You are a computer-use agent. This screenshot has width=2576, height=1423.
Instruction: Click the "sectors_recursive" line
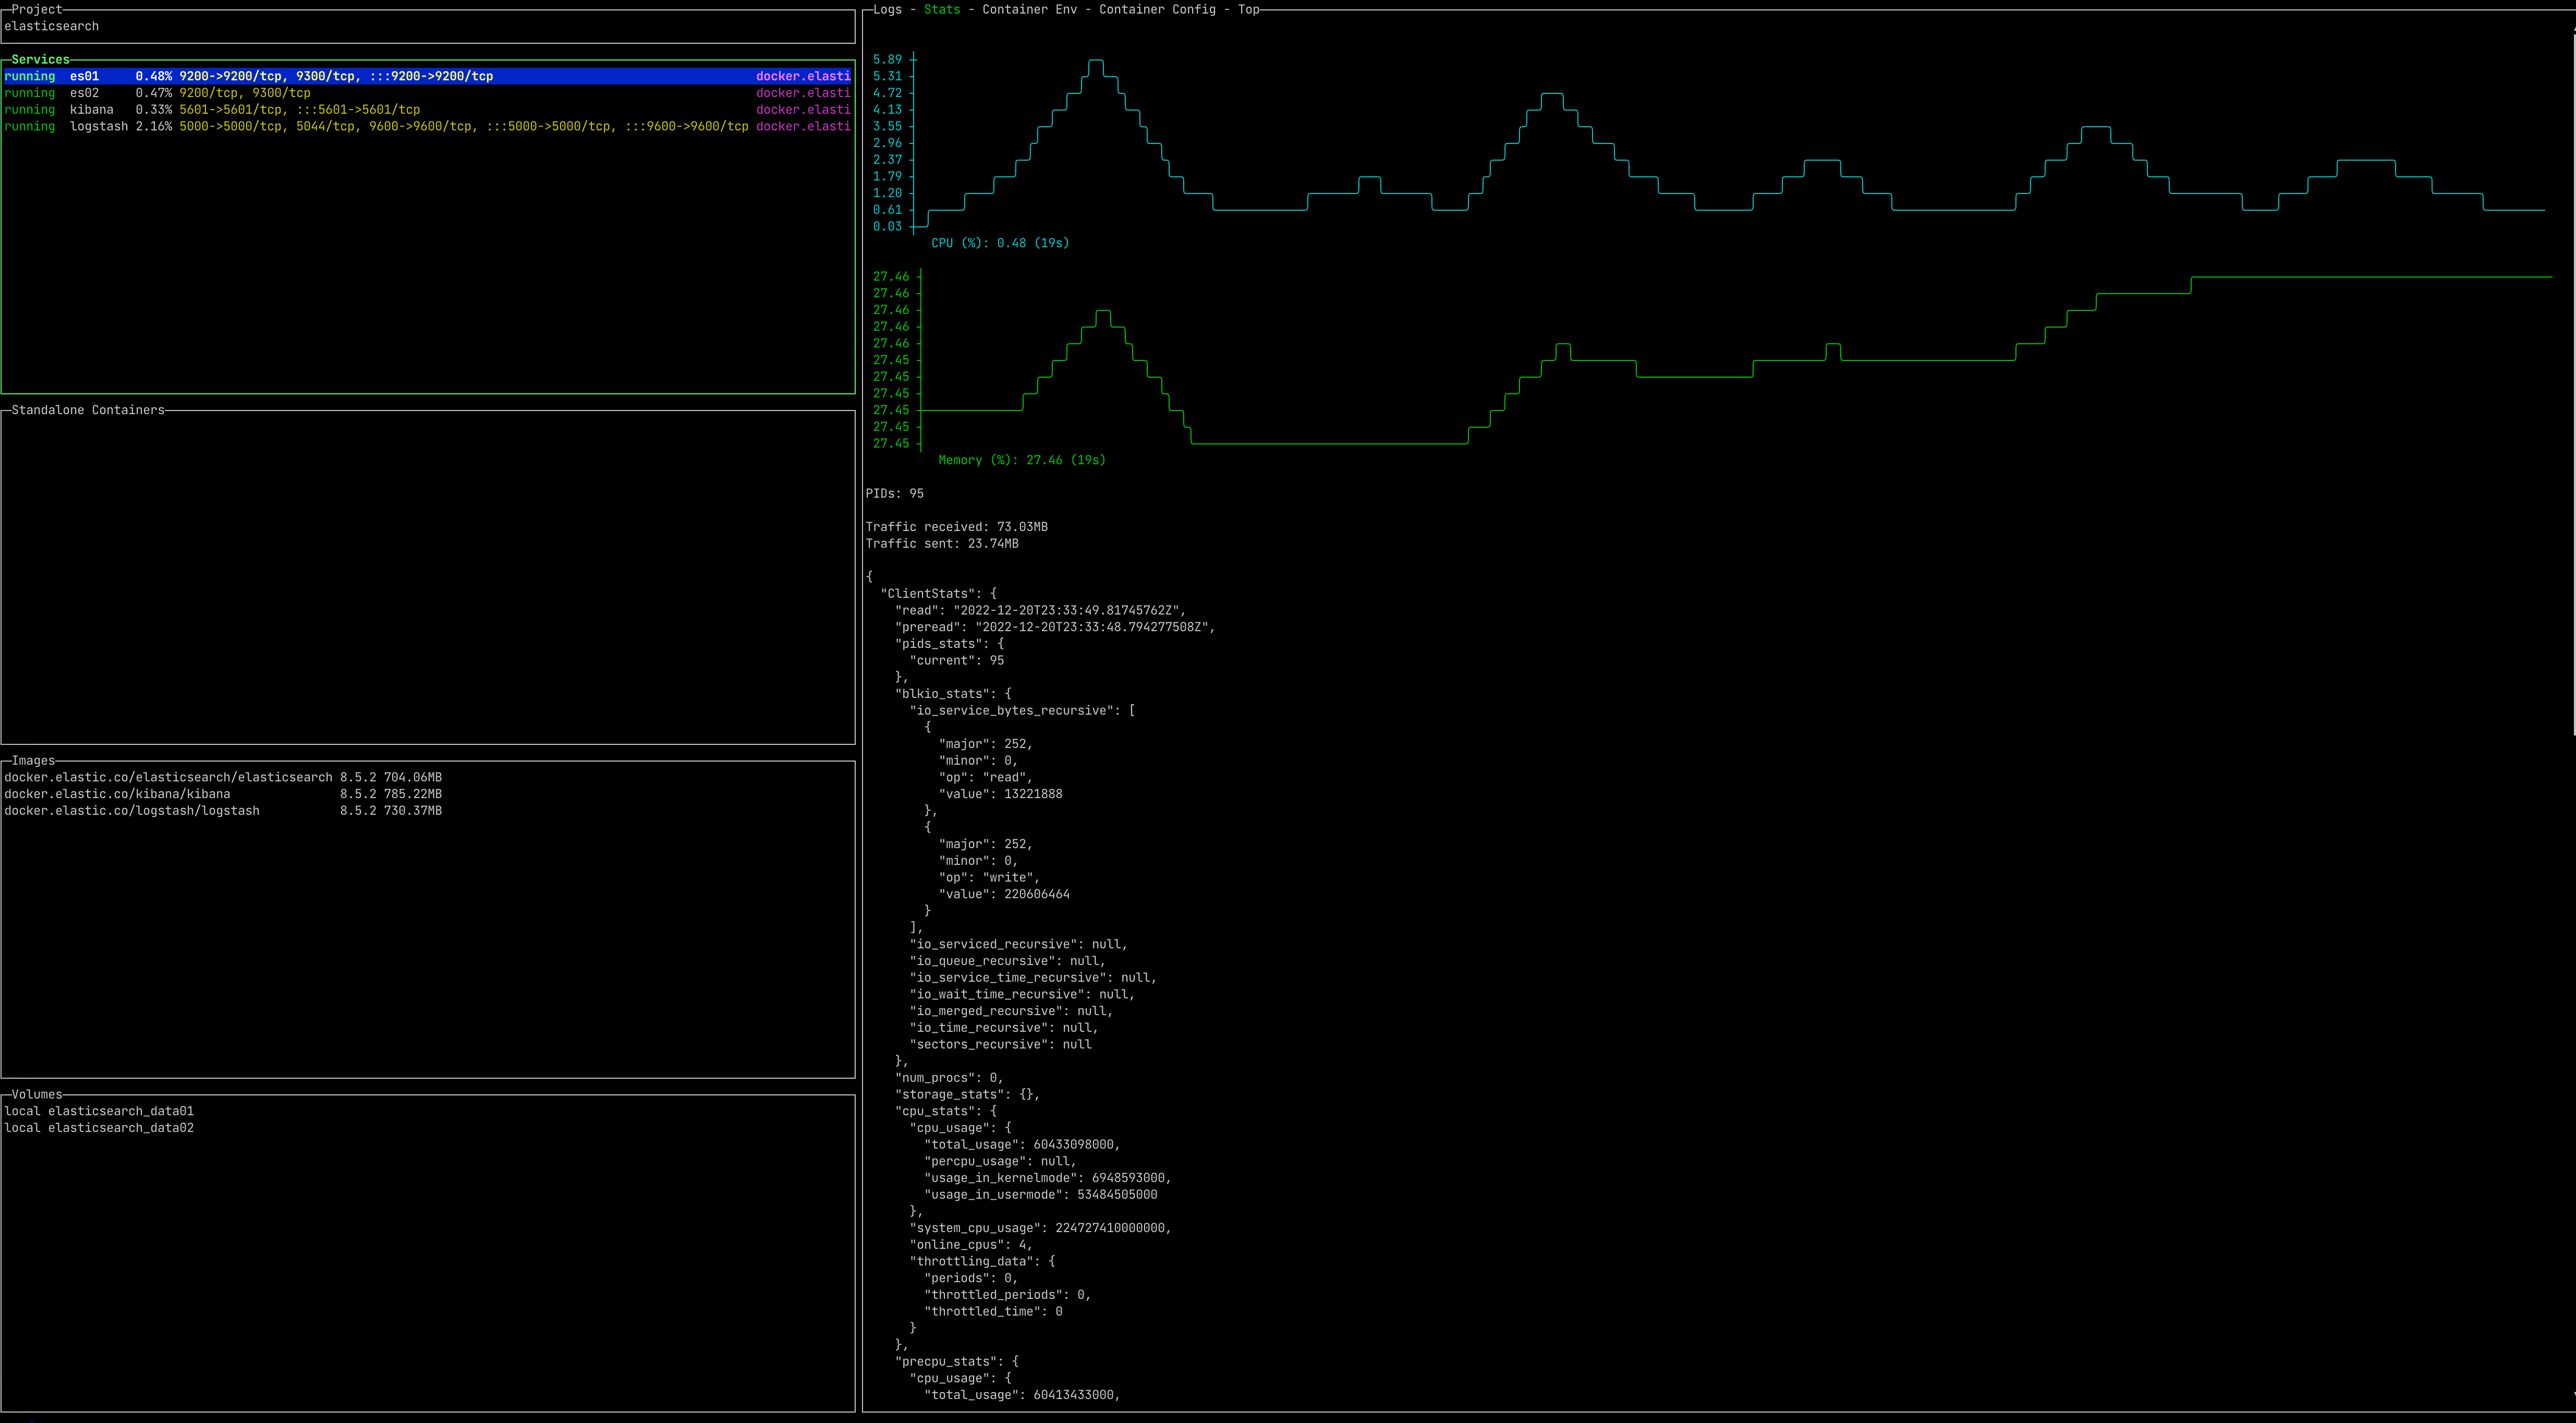(x=1000, y=1044)
